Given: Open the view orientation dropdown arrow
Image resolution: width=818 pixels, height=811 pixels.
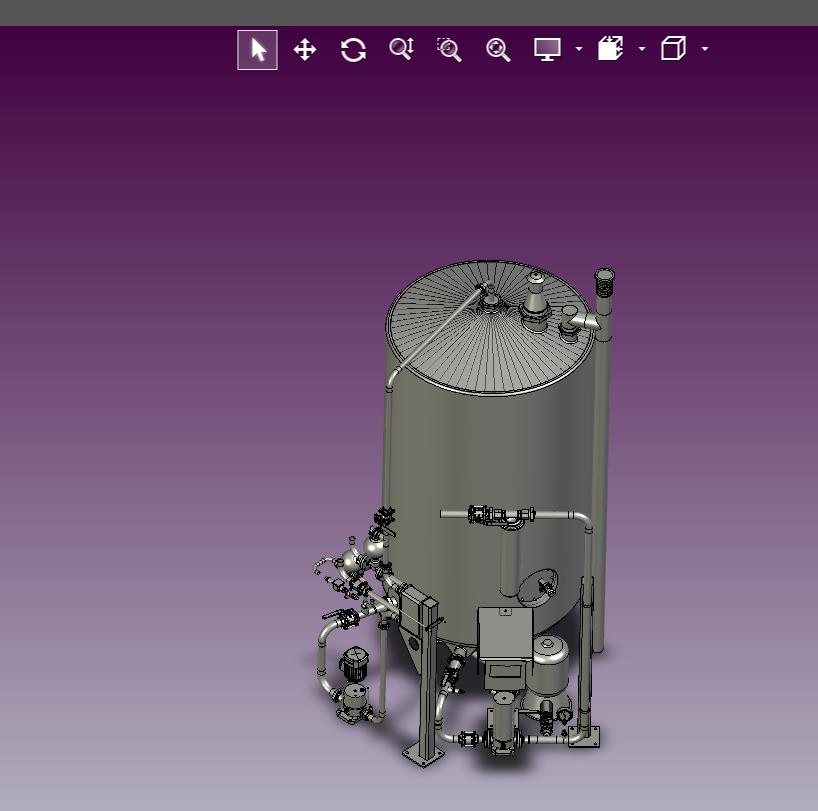Looking at the screenshot, I should coord(705,49).
